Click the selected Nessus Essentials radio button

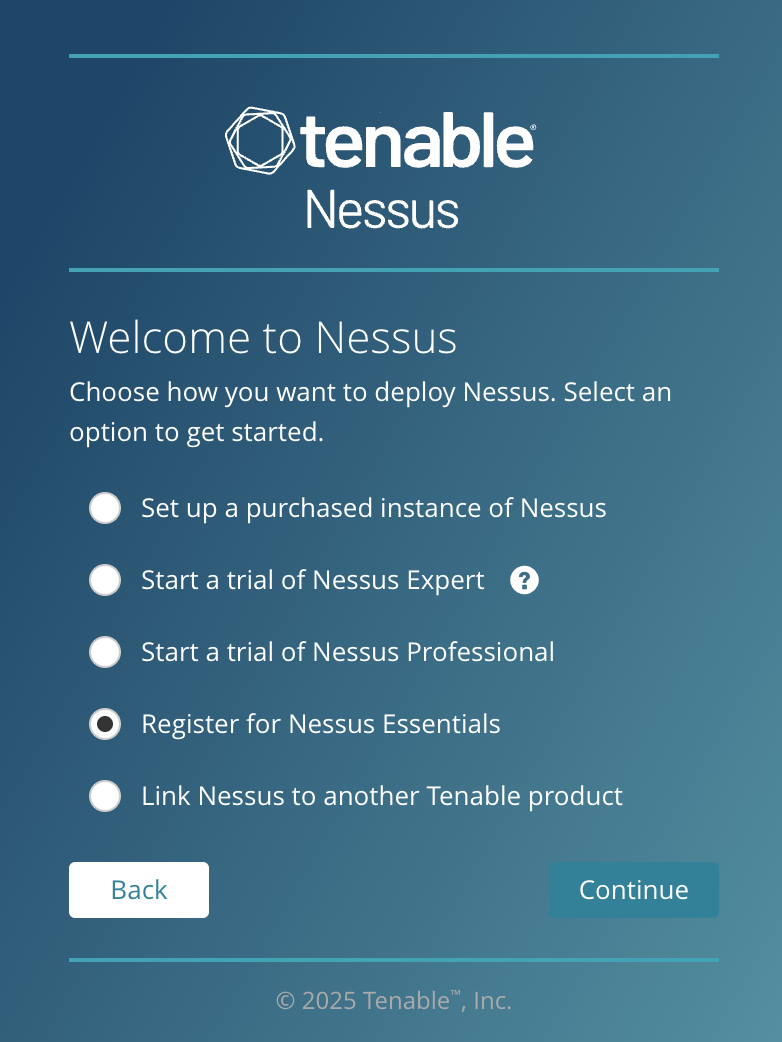(x=105, y=724)
